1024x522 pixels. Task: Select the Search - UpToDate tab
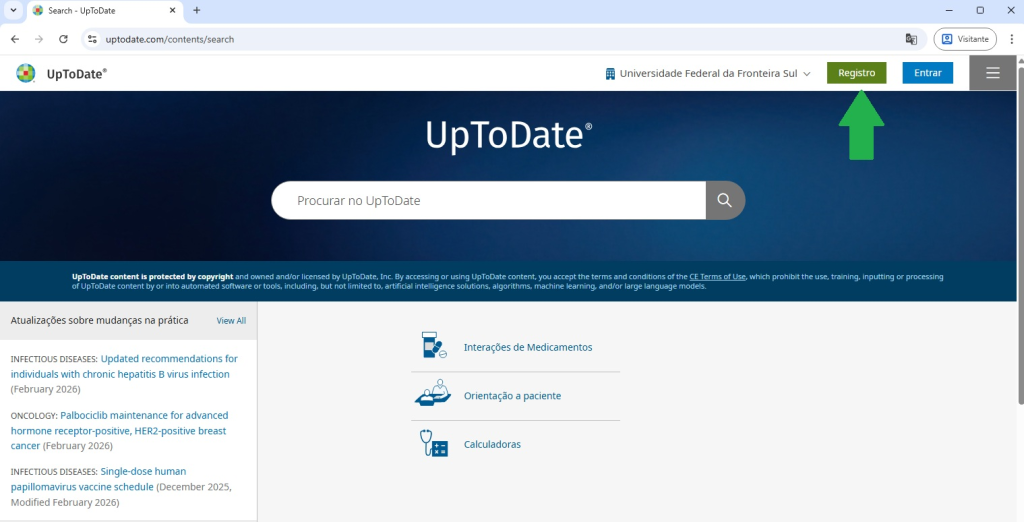(100, 10)
